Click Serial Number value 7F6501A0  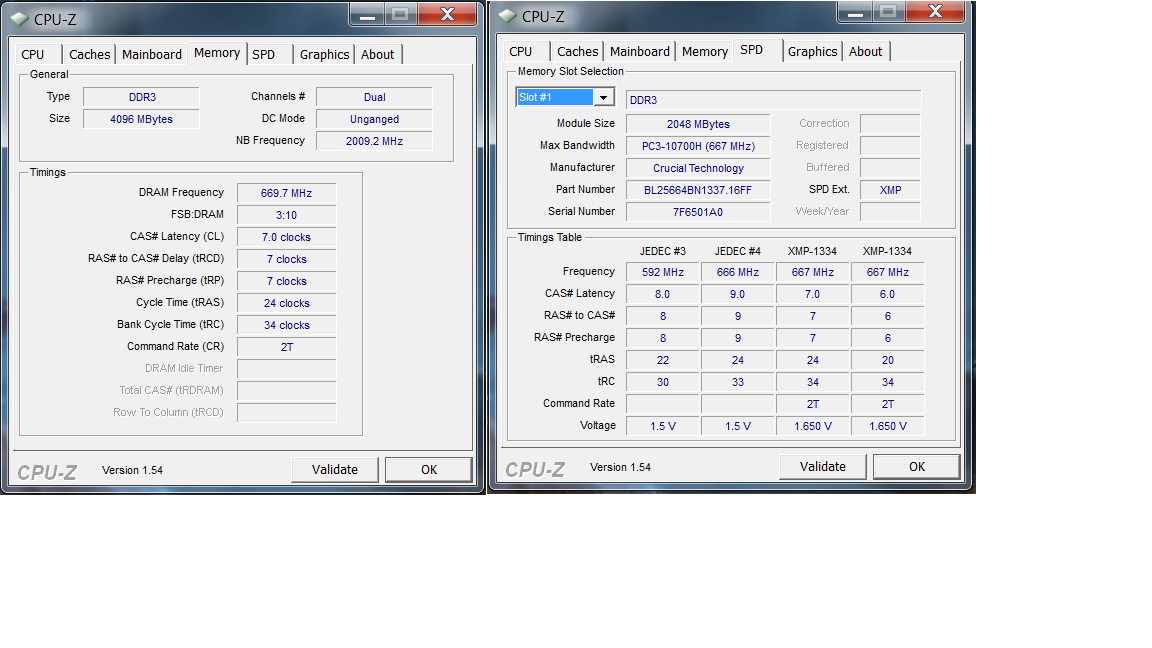click(698, 212)
